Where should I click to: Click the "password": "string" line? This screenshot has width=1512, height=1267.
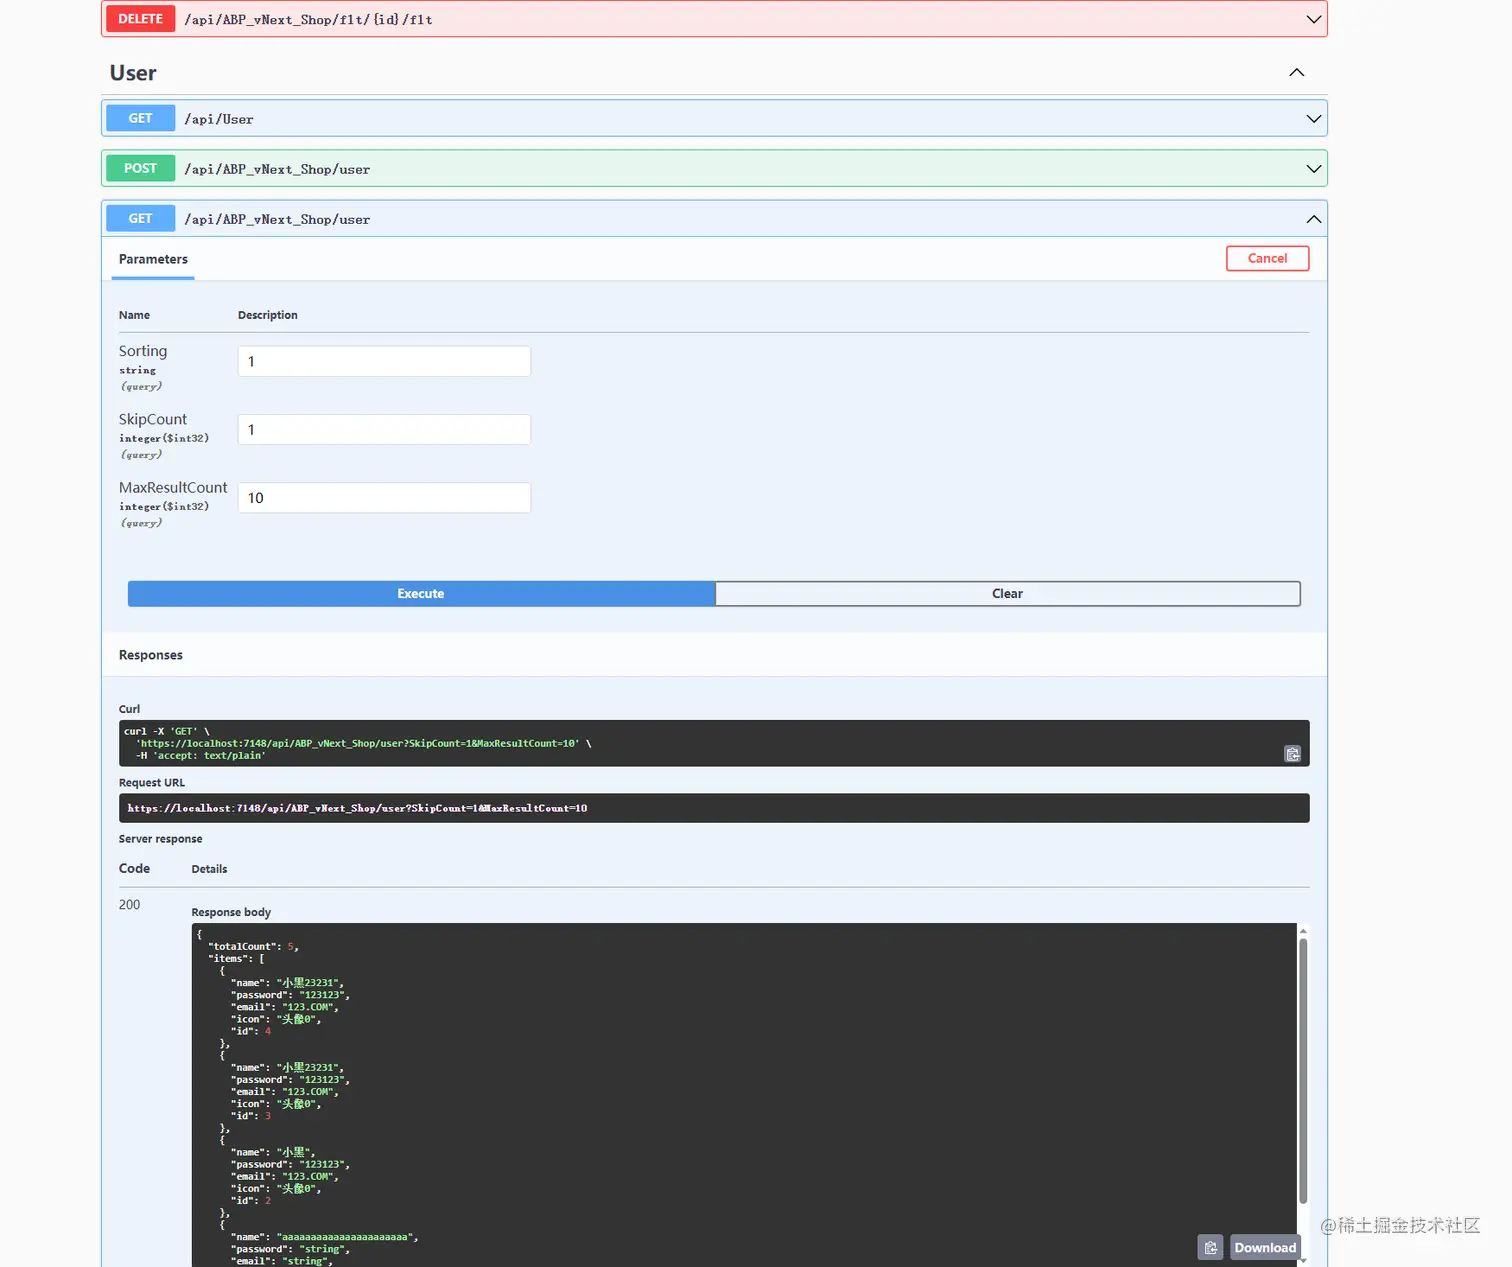pos(291,1249)
